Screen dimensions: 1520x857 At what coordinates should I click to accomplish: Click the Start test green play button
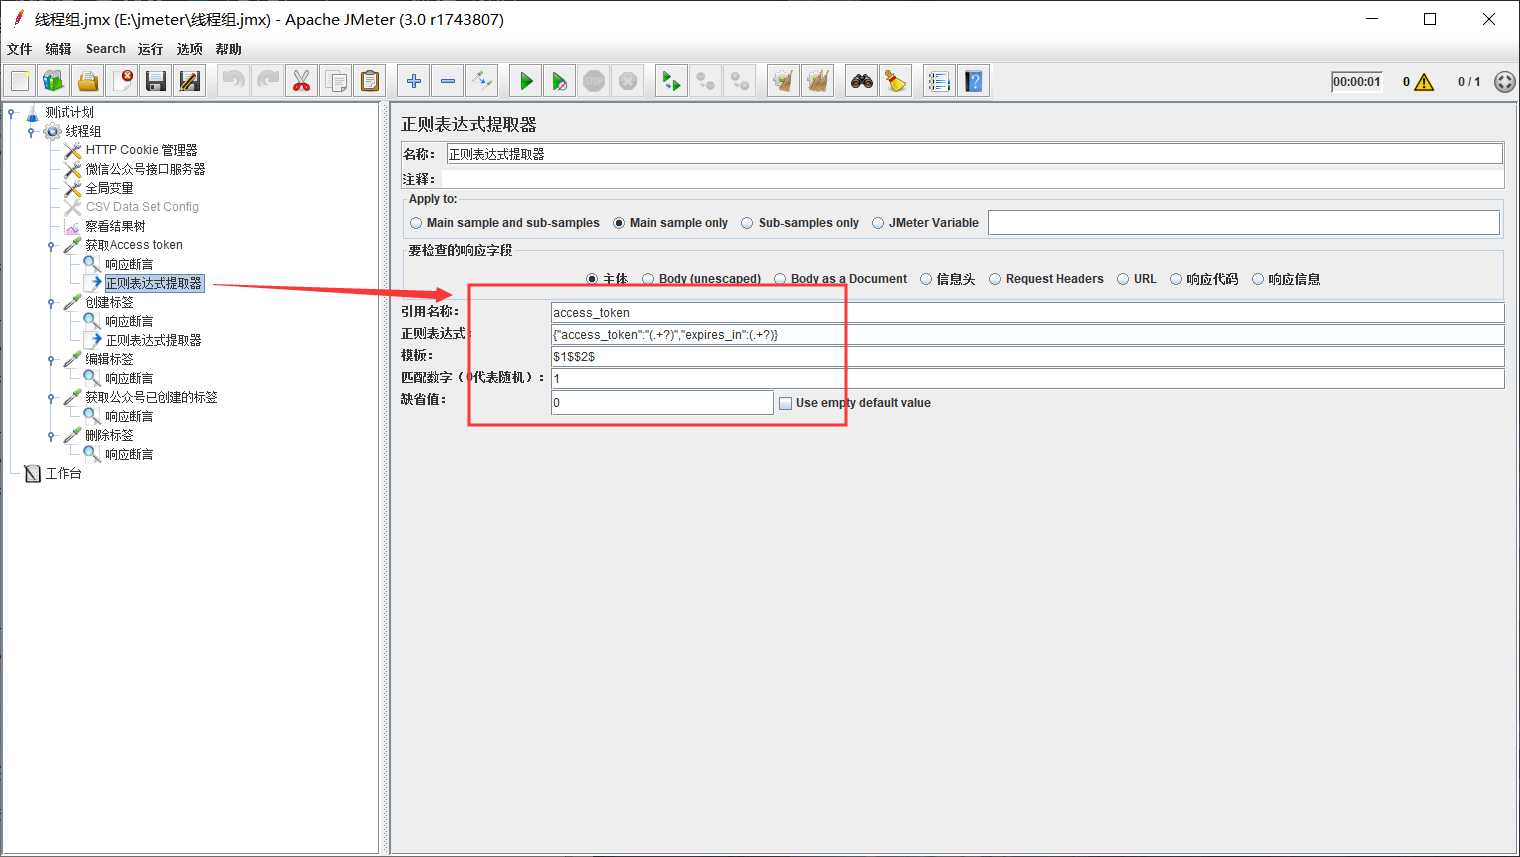coord(525,81)
